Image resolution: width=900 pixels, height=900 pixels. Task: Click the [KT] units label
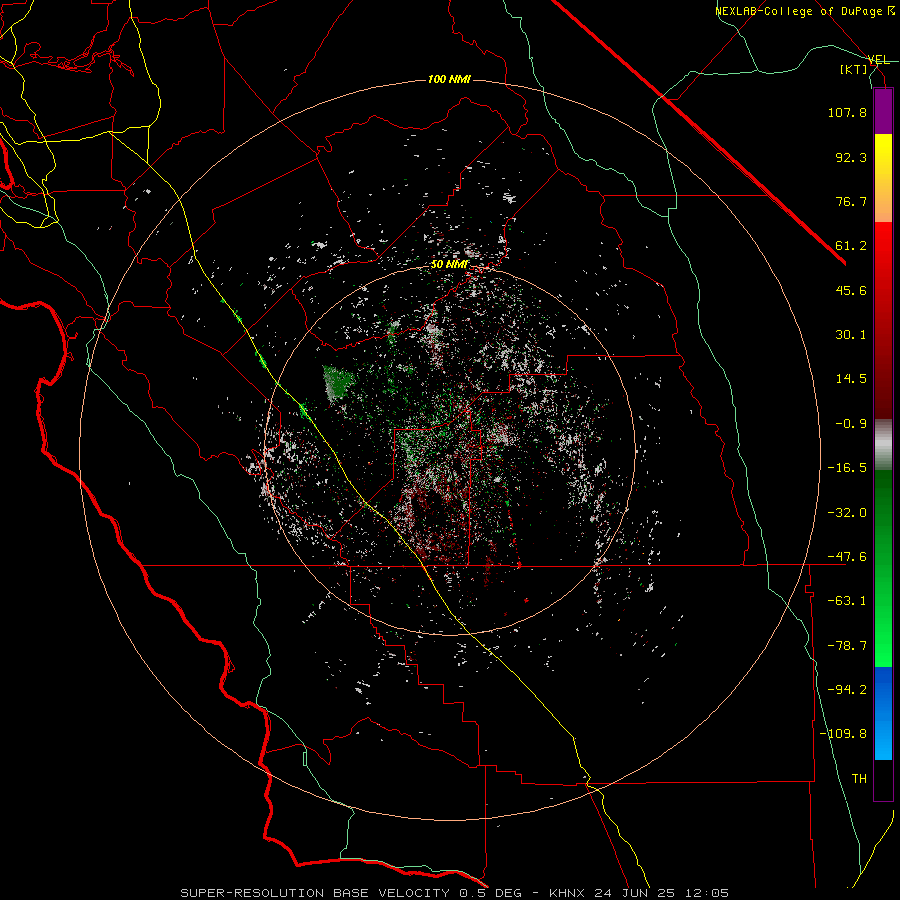[854, 69]
